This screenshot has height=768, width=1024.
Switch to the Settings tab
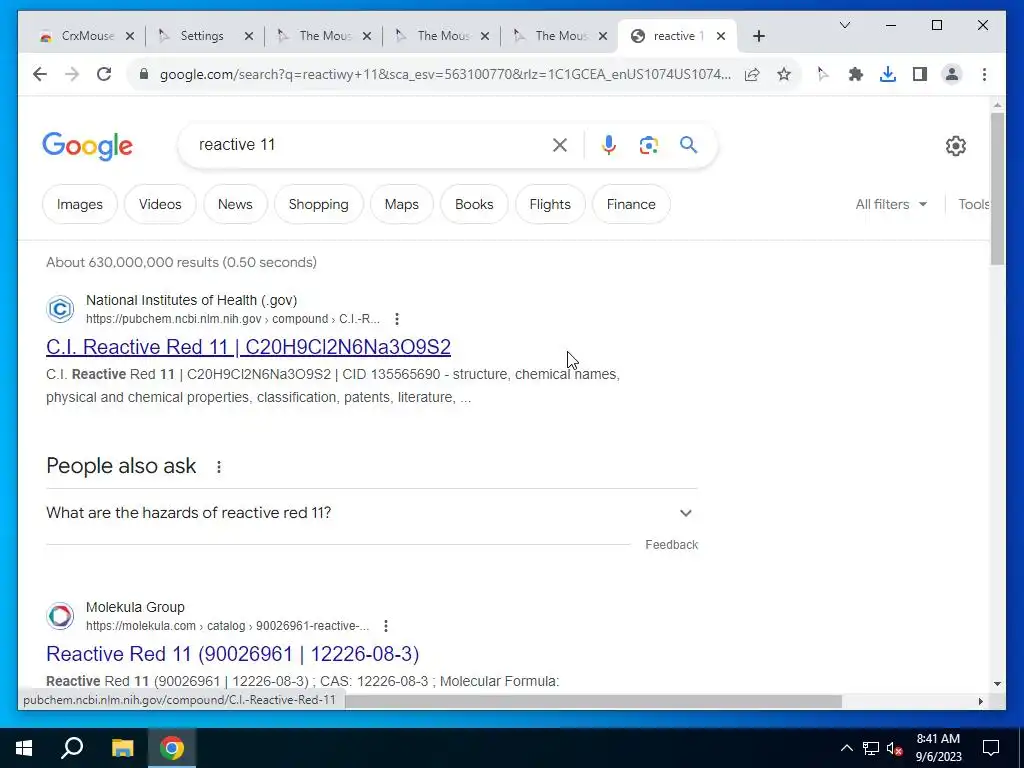(204, 36)
